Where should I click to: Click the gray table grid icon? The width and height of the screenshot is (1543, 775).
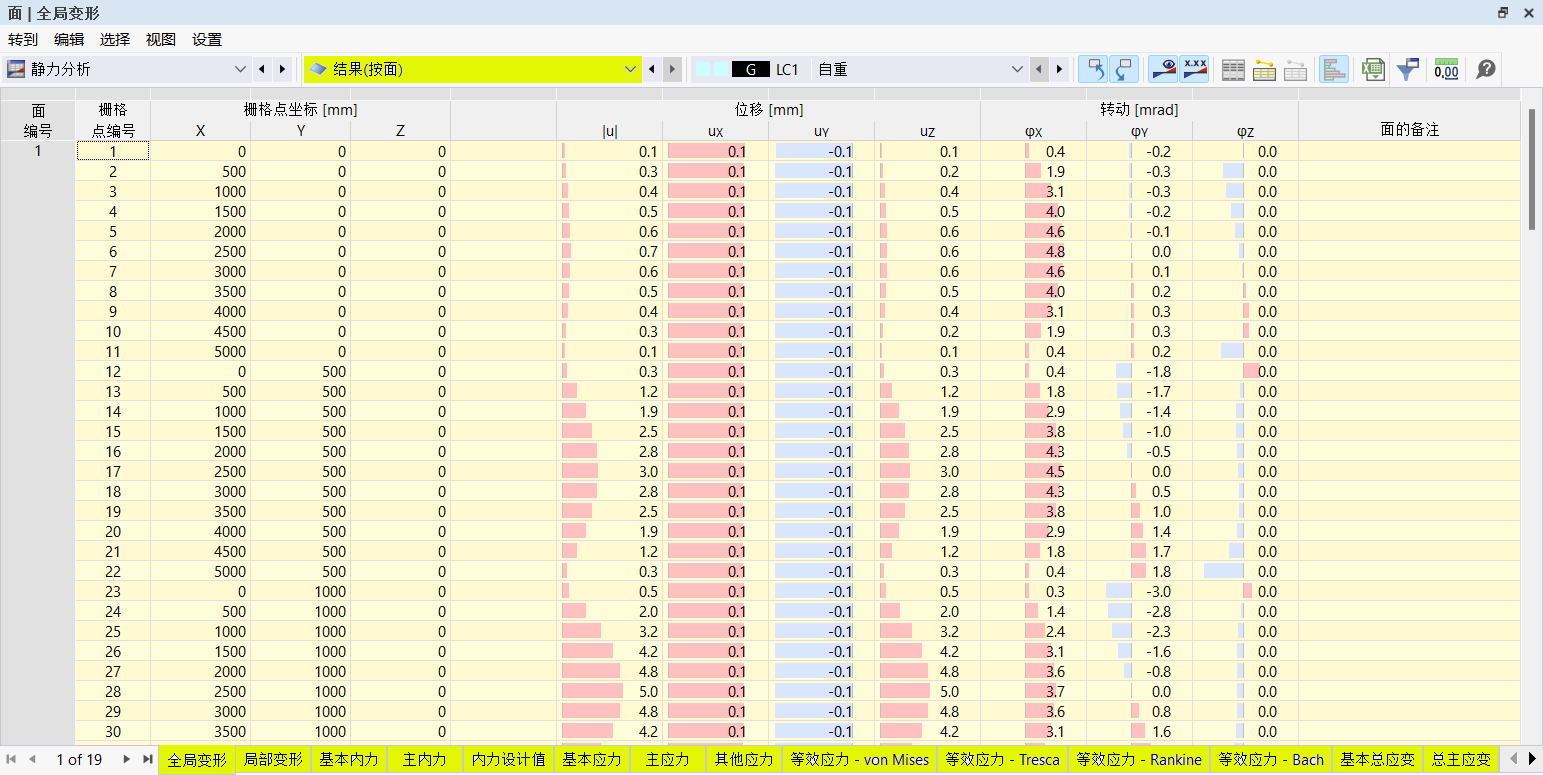(x=1234, y=69)
